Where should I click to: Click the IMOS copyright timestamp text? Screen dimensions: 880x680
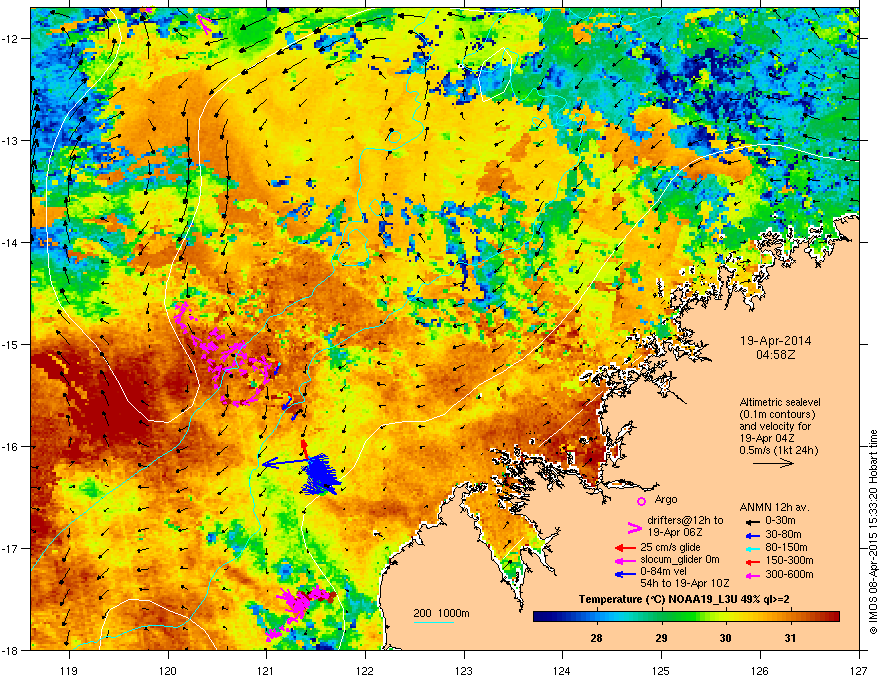(x=873, y=532)
